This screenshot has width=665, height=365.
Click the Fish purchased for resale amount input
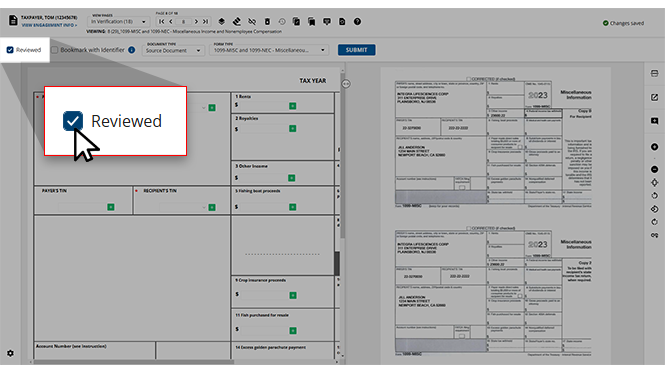tap(265, 330)
